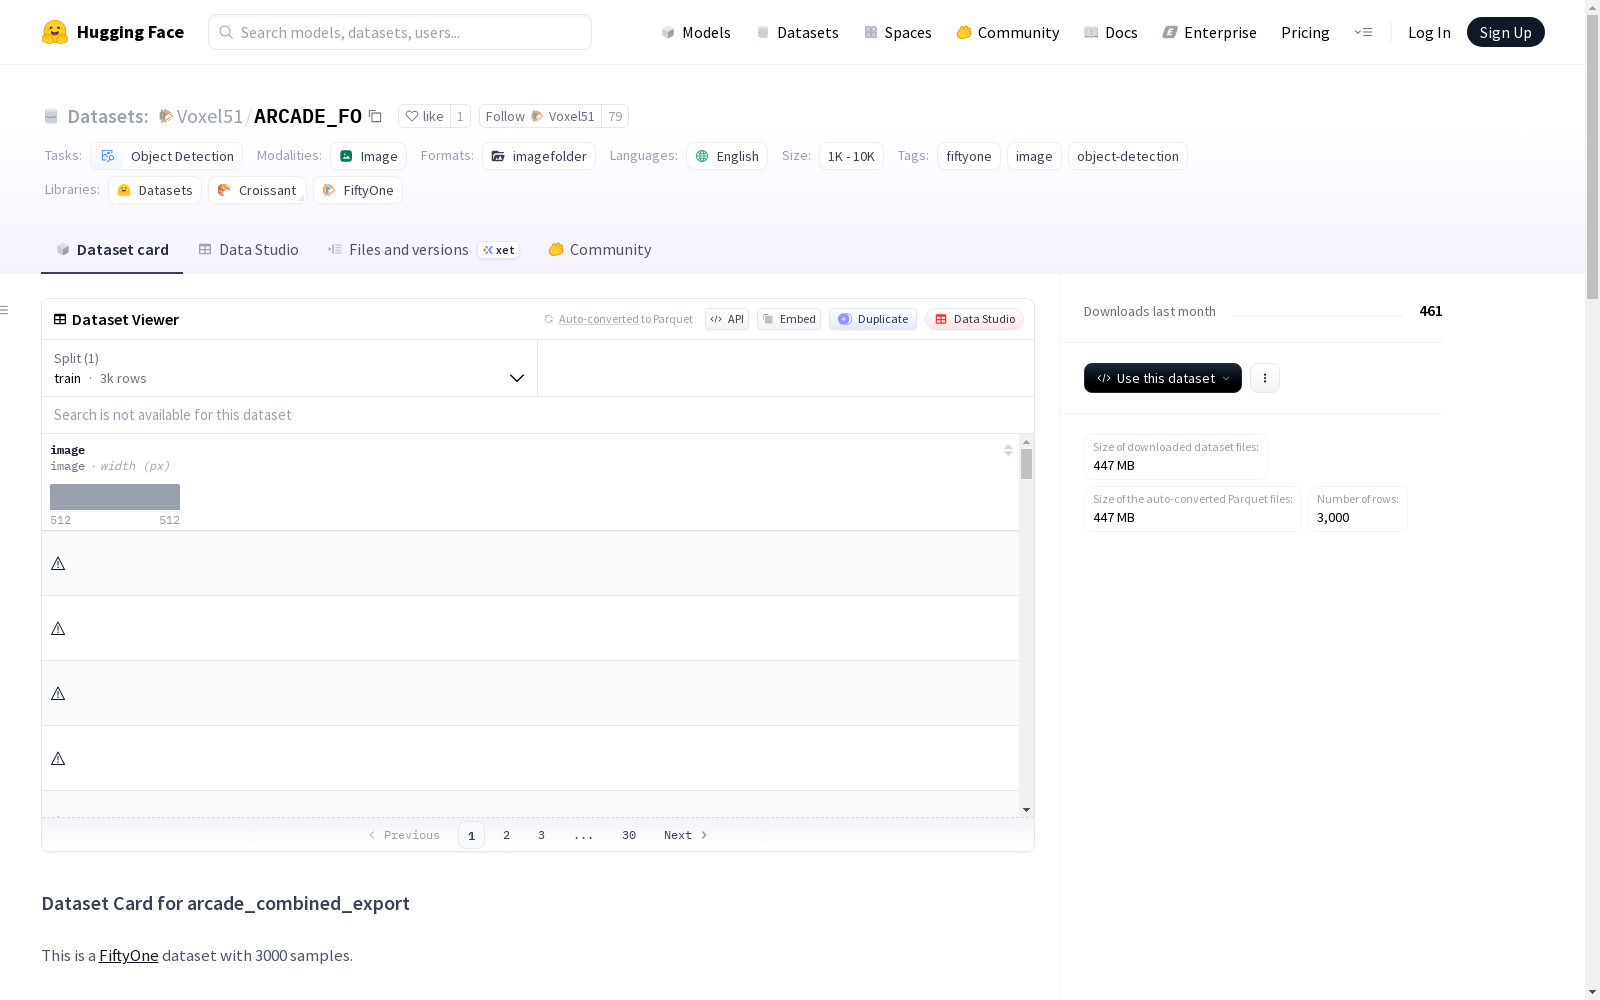The height and width of the screenshot is (1000, 1600).
Task: Click the 1K - 10K size tag
Action: [851, 156]
